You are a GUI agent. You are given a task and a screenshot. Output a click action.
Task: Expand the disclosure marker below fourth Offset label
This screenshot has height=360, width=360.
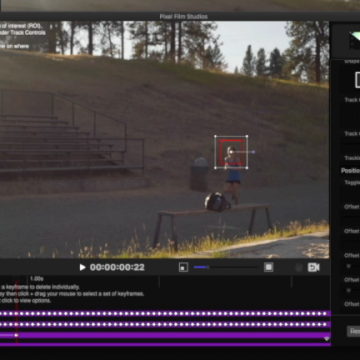pos(349,291)
